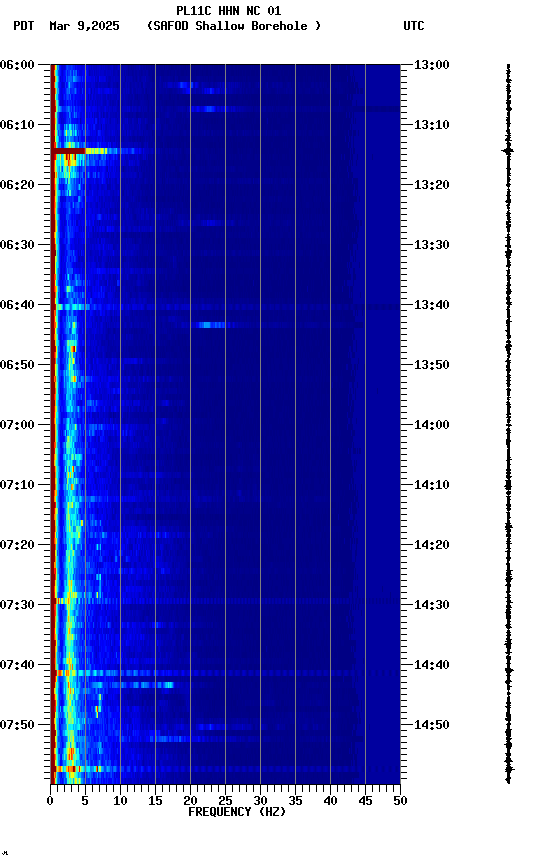Image resolution: width=552 pixels, height=864 pixels.
Task: Click the 07:40 PDT time label
Action: 17,665
